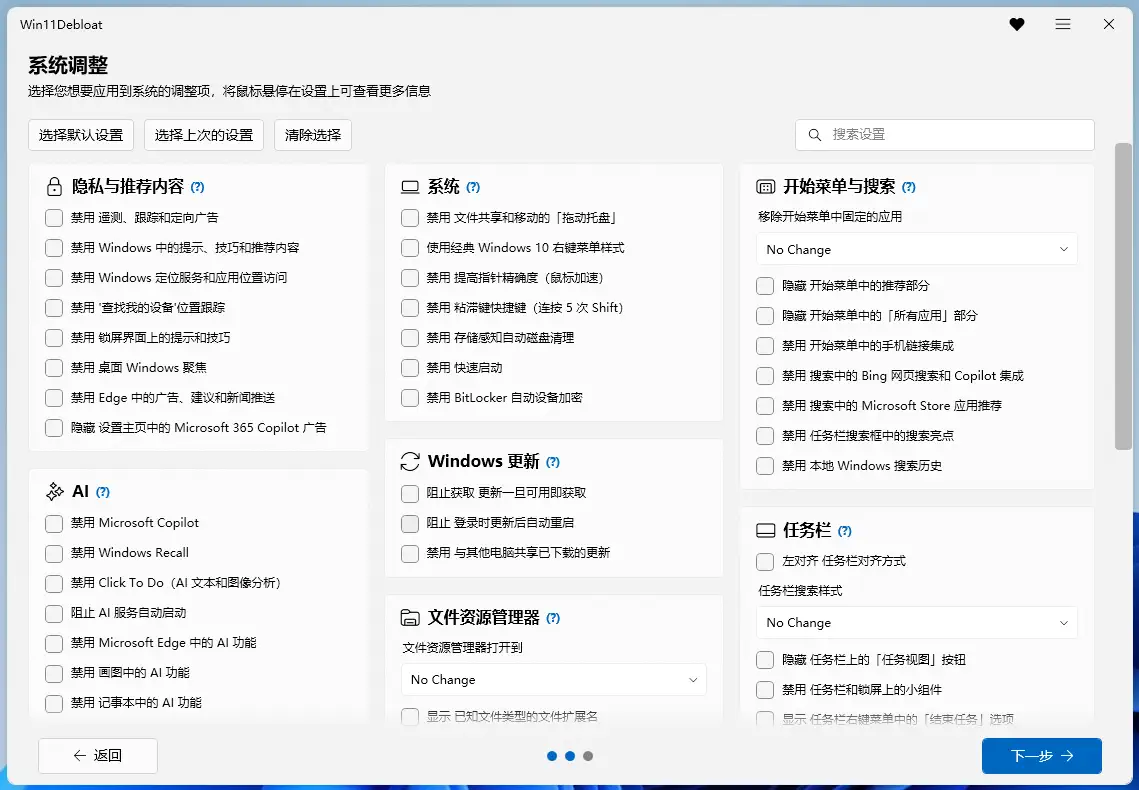Enable 禁用 遥测、跟踪和定向广告 checkbox
Viewport: 1139px width, 790px height.
(54, 218)
